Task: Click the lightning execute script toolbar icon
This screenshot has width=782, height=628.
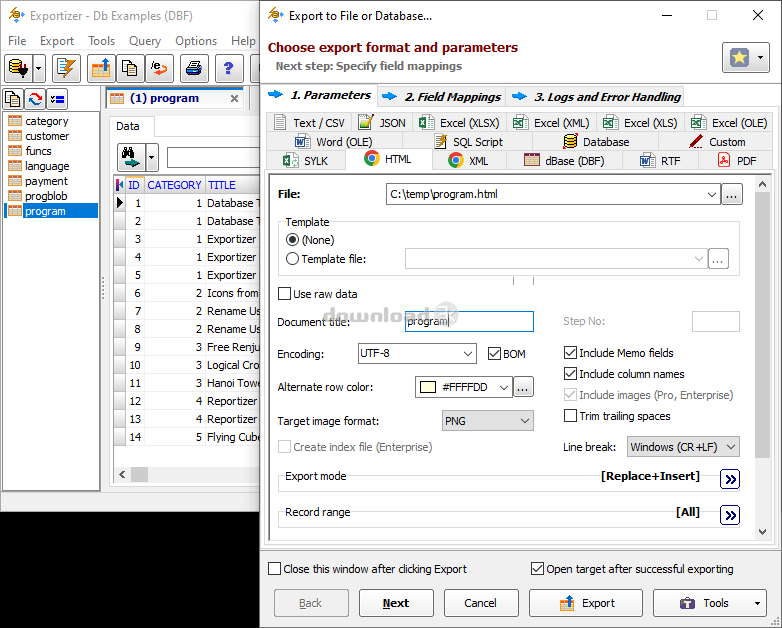Action: pyautogui.click(x=66, y=68)
